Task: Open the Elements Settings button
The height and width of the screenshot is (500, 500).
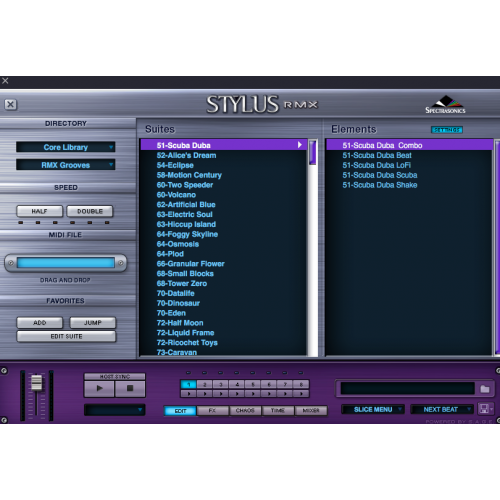Action: [447, 130]
